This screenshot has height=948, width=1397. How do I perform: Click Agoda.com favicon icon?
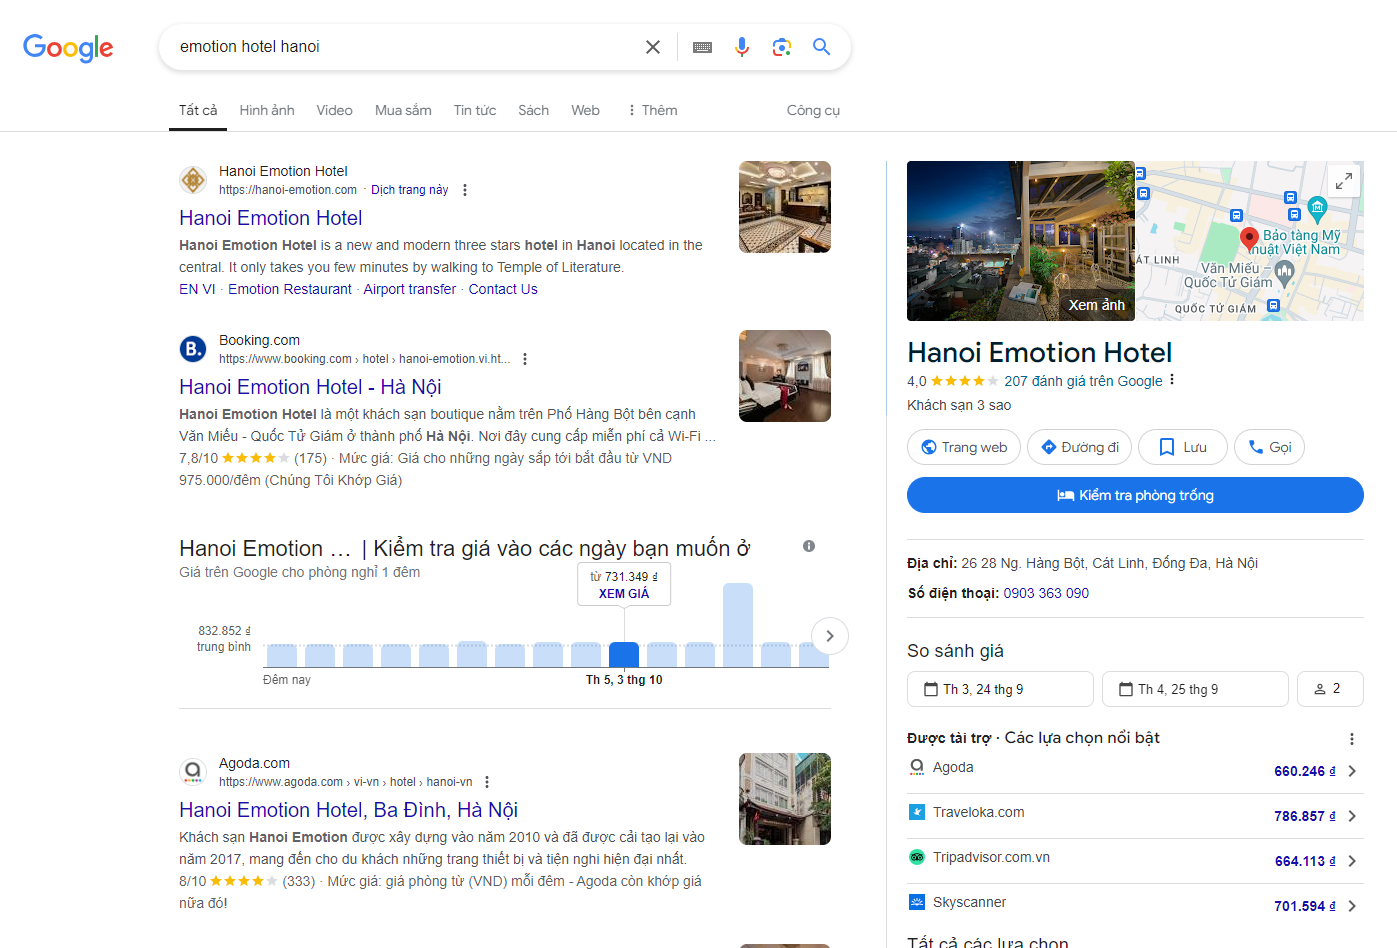[193, 772]
